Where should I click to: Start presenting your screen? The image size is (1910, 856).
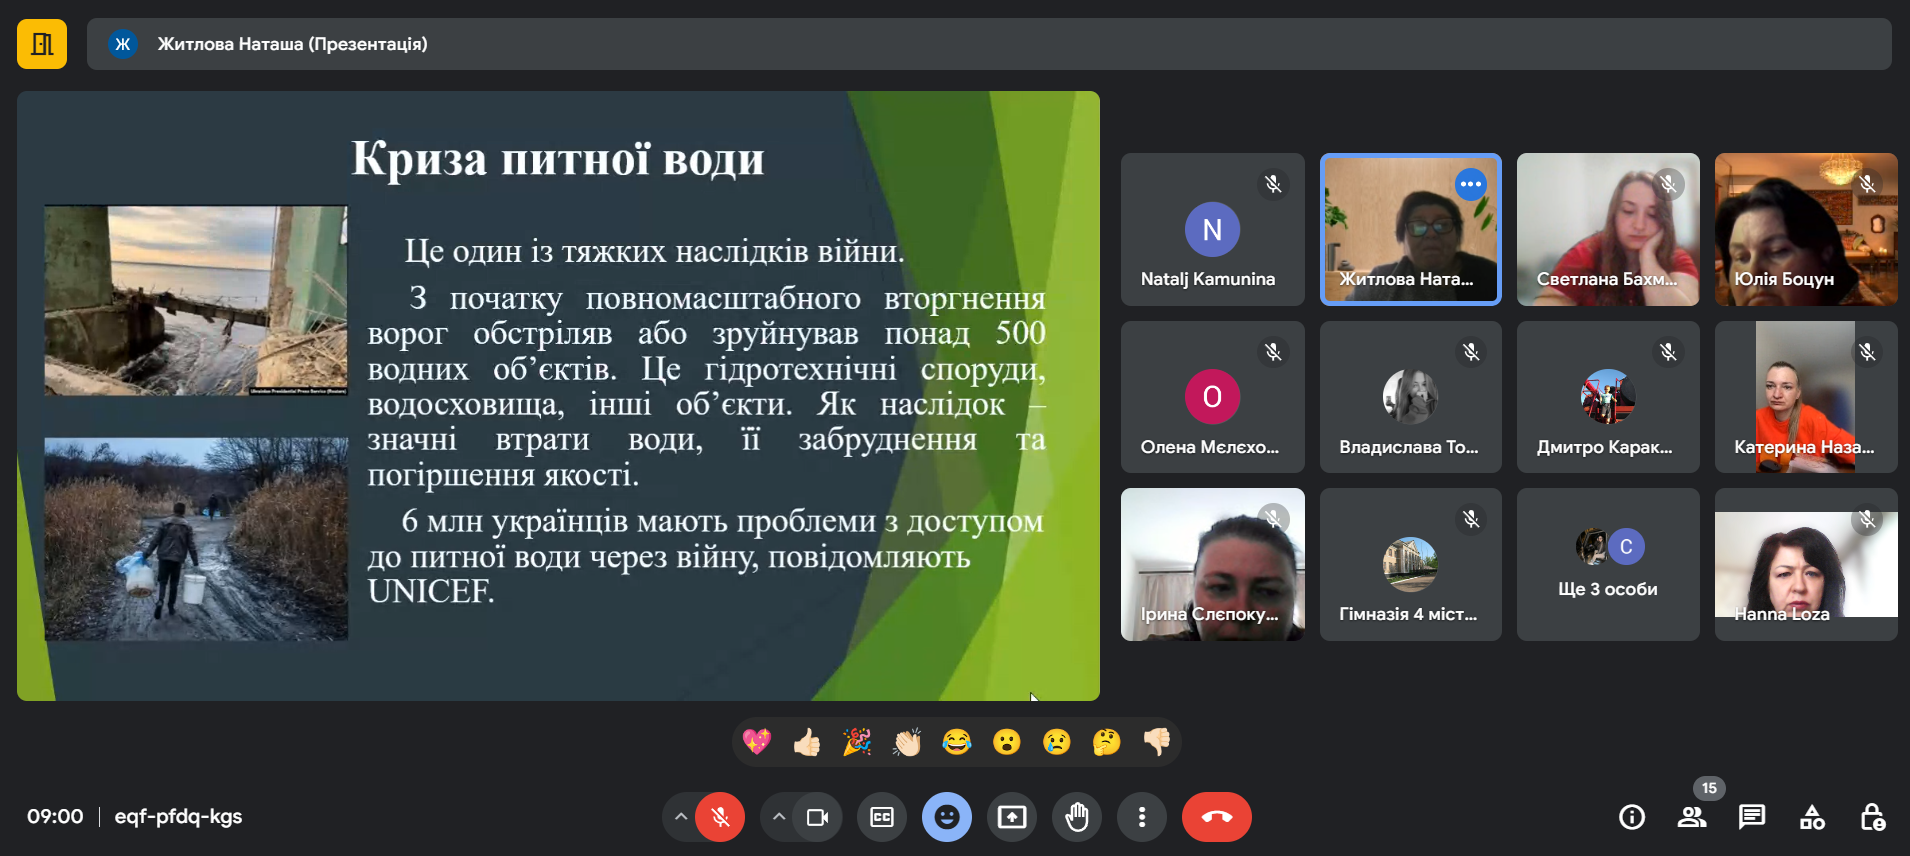(1011, 817)
